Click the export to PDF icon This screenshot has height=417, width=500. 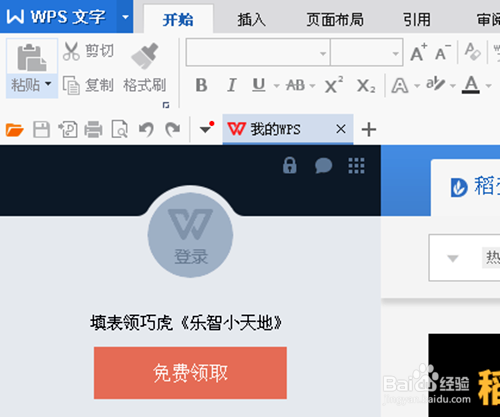68,129
